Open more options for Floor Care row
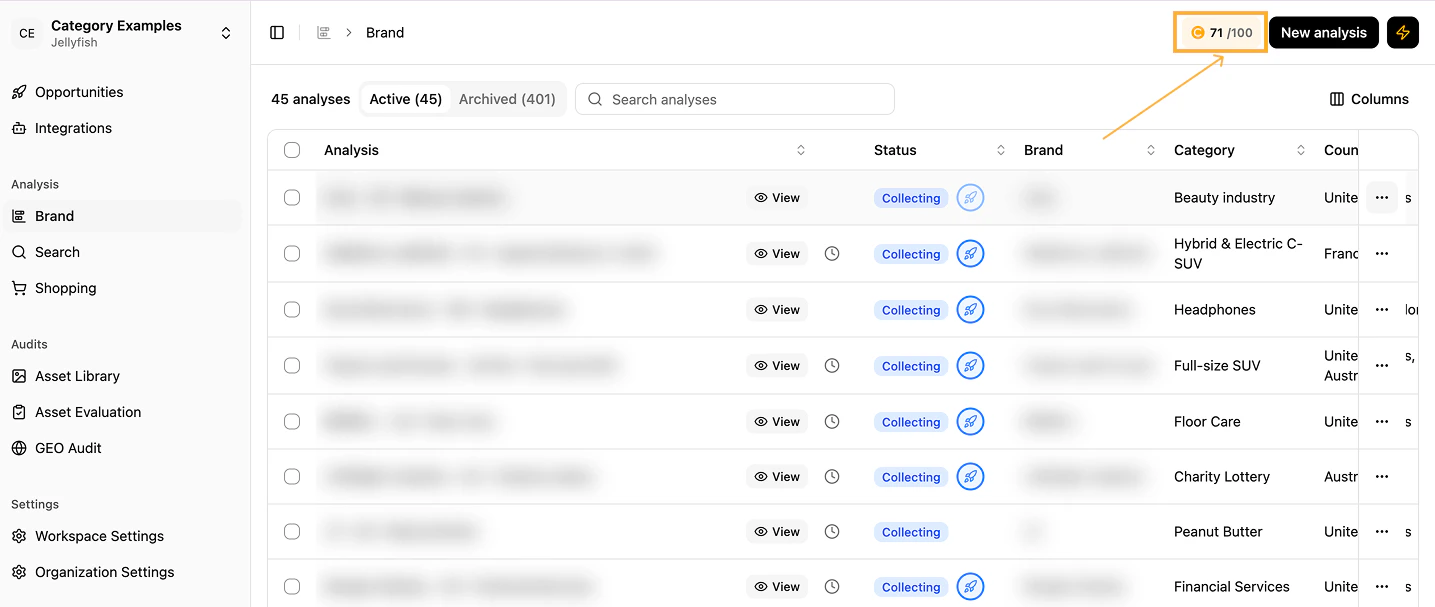Viewport: 1435px width, 607px height. 1382,422
